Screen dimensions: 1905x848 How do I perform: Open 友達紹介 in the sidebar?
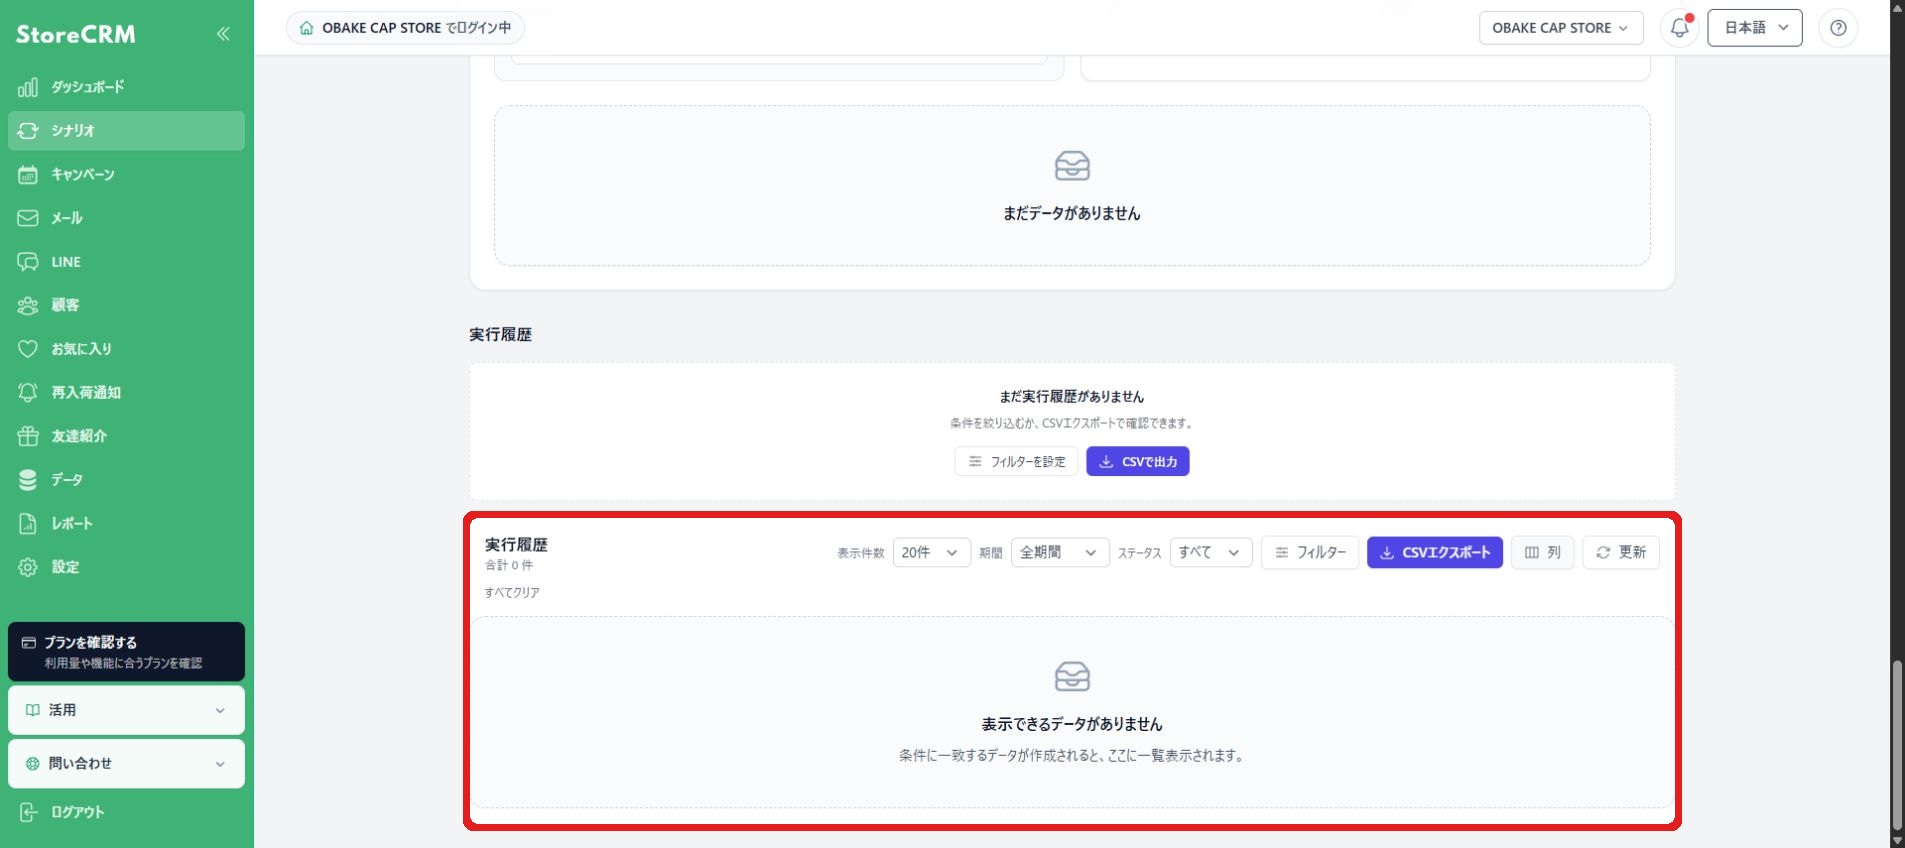(x=126, y=436)
